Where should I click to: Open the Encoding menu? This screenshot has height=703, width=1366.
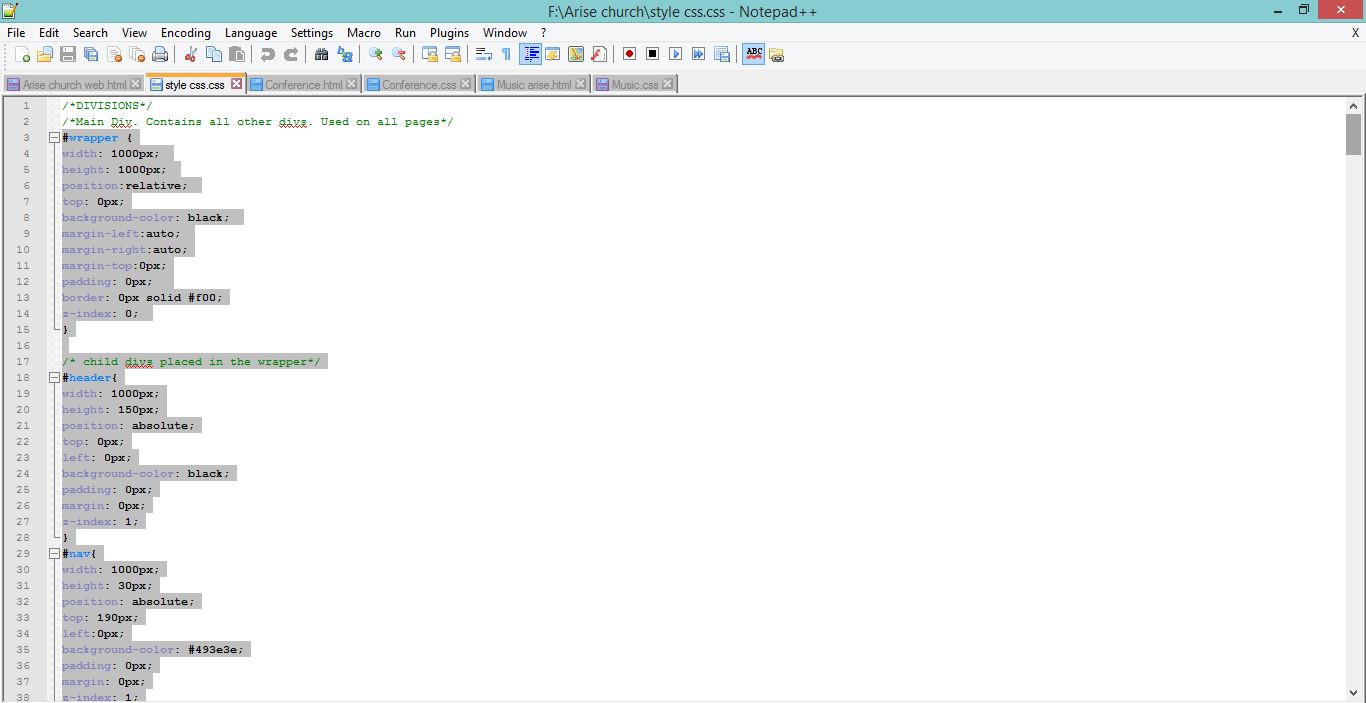(x=186, y=33)
